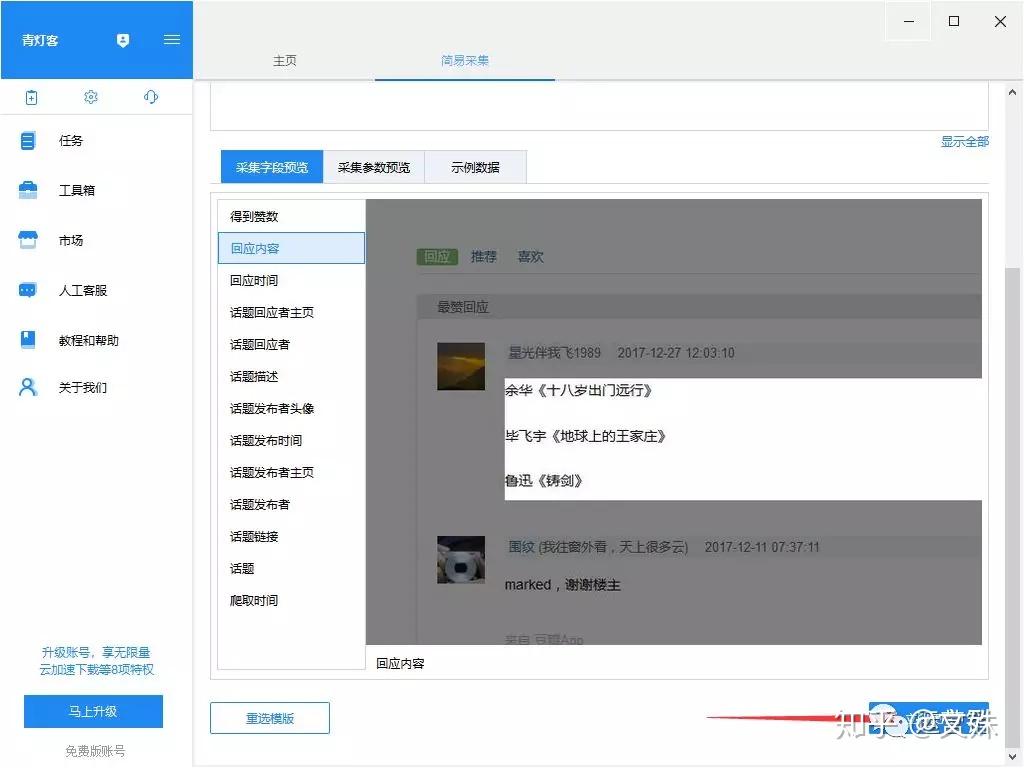Screen dimensions: 1024x768
Task: Select the 得到赞数 field
Action: tap(291, 216)
